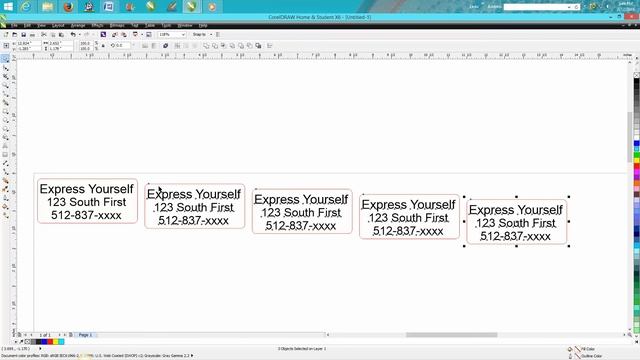
Task: Click the Save icon
Action: pyautogui.click(x=23, y=35)
